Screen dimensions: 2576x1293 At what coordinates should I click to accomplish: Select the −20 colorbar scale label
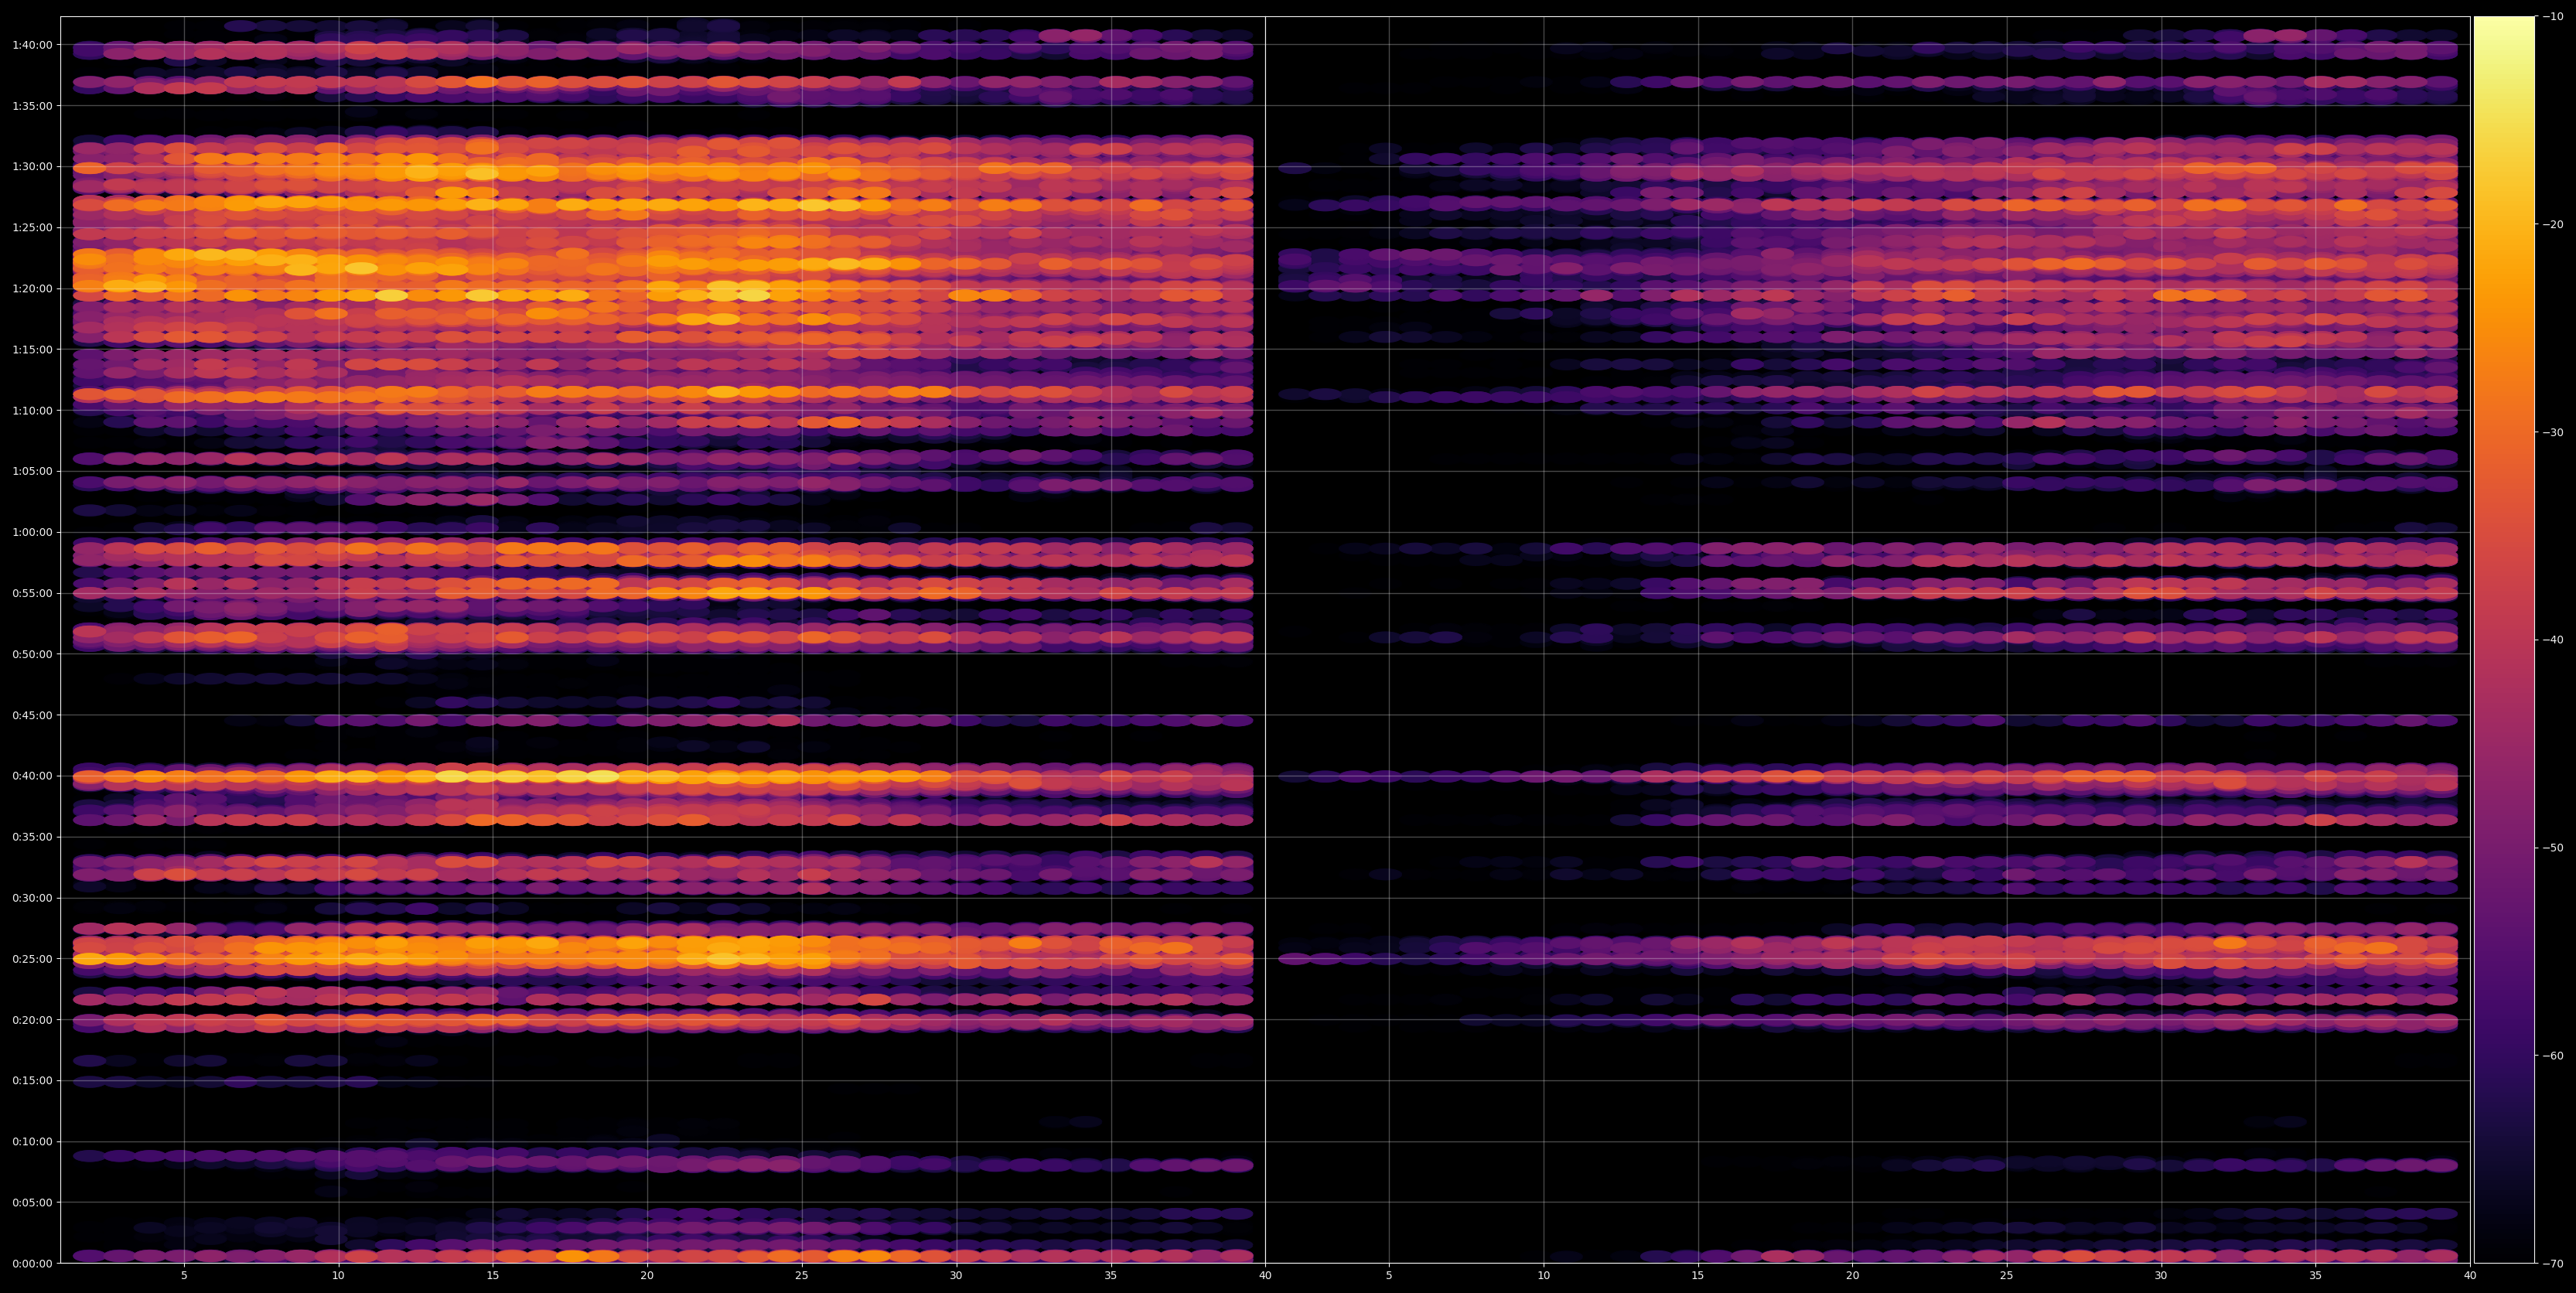coord(2552,224)
